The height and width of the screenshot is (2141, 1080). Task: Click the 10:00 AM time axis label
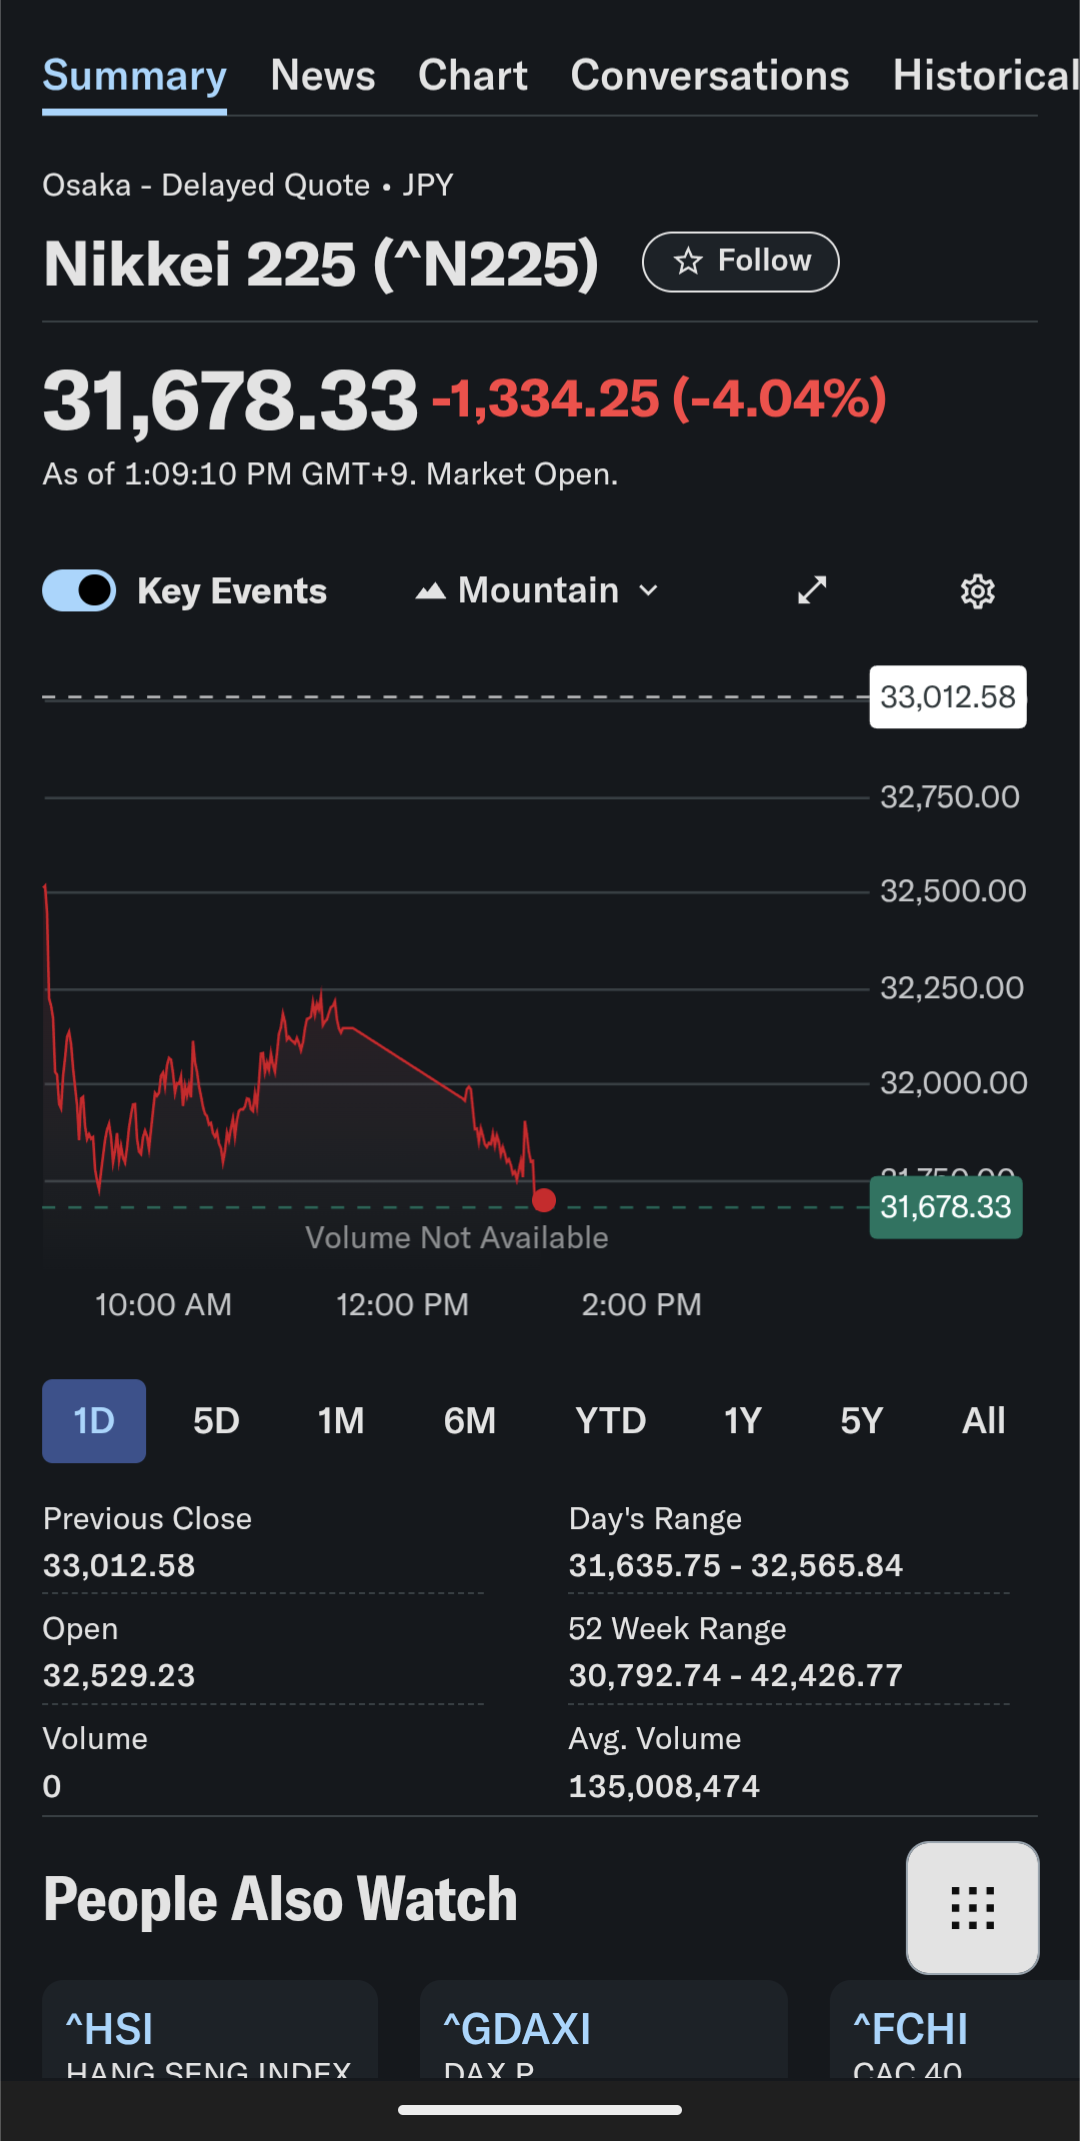tap(163, 1305)
